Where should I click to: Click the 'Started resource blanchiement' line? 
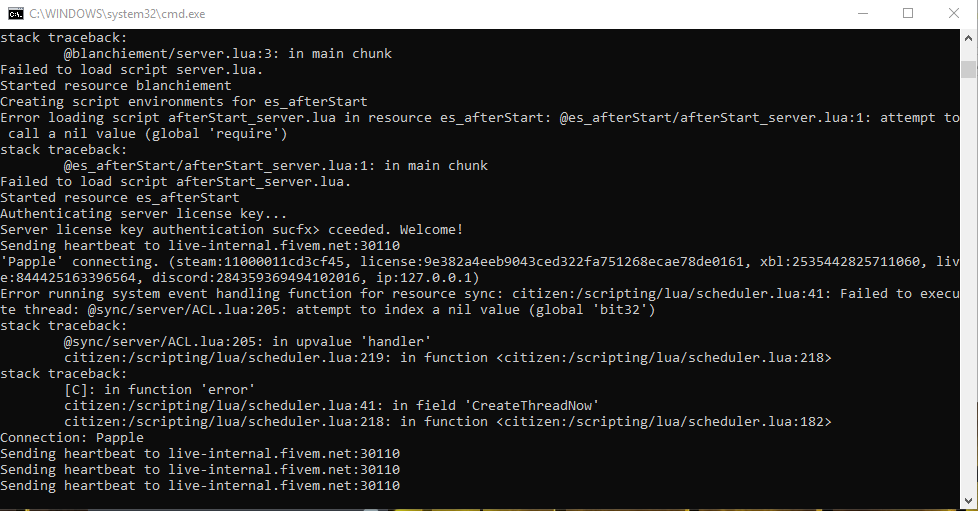pyautogui.click(x=116, y=85)
